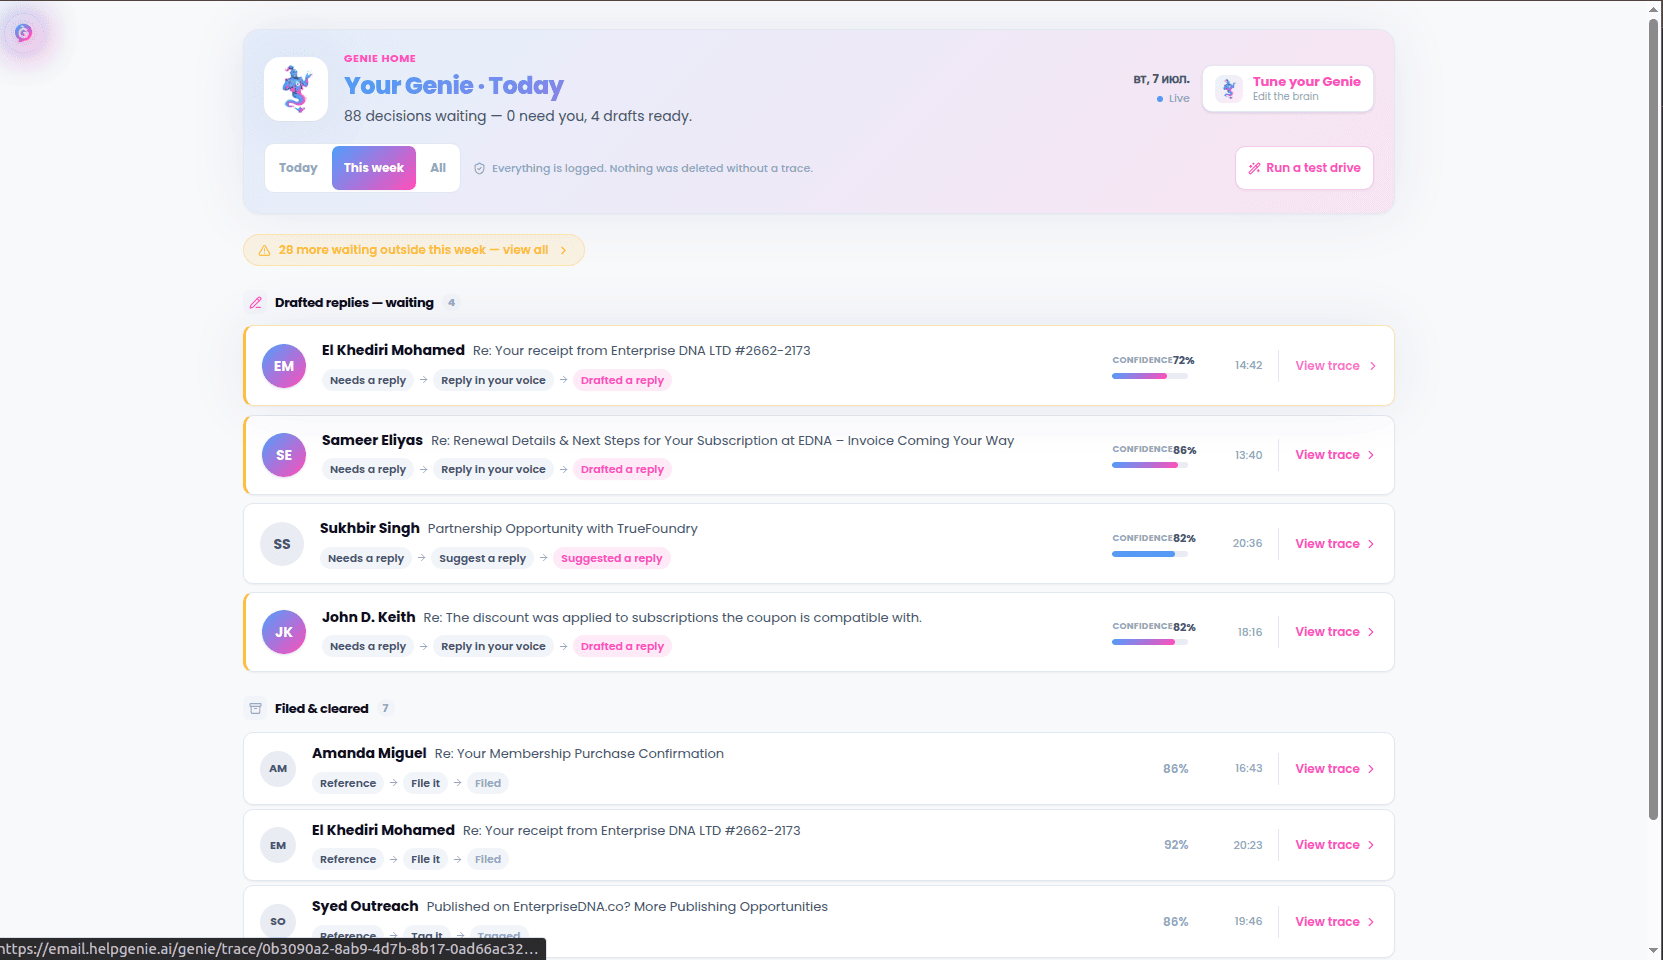Screen dimensions: 1663x960
Task: Click the EM avatar in filed El Khediri row
Action: [x=278, y=846]
